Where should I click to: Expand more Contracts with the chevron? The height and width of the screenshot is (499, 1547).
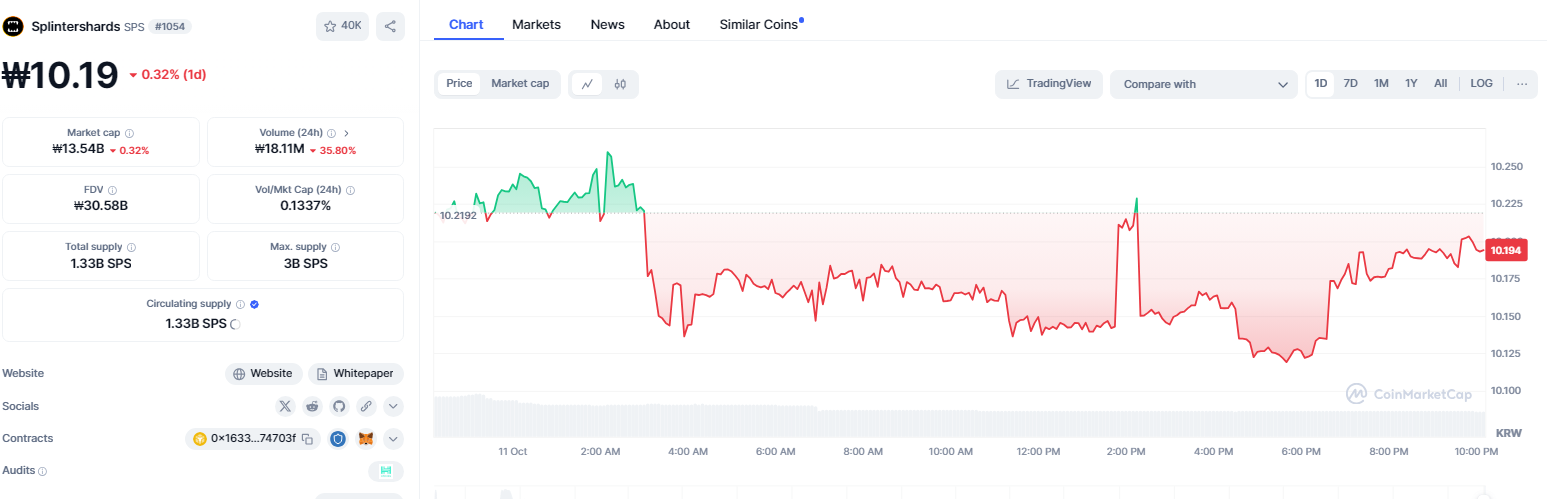point(393,439)
